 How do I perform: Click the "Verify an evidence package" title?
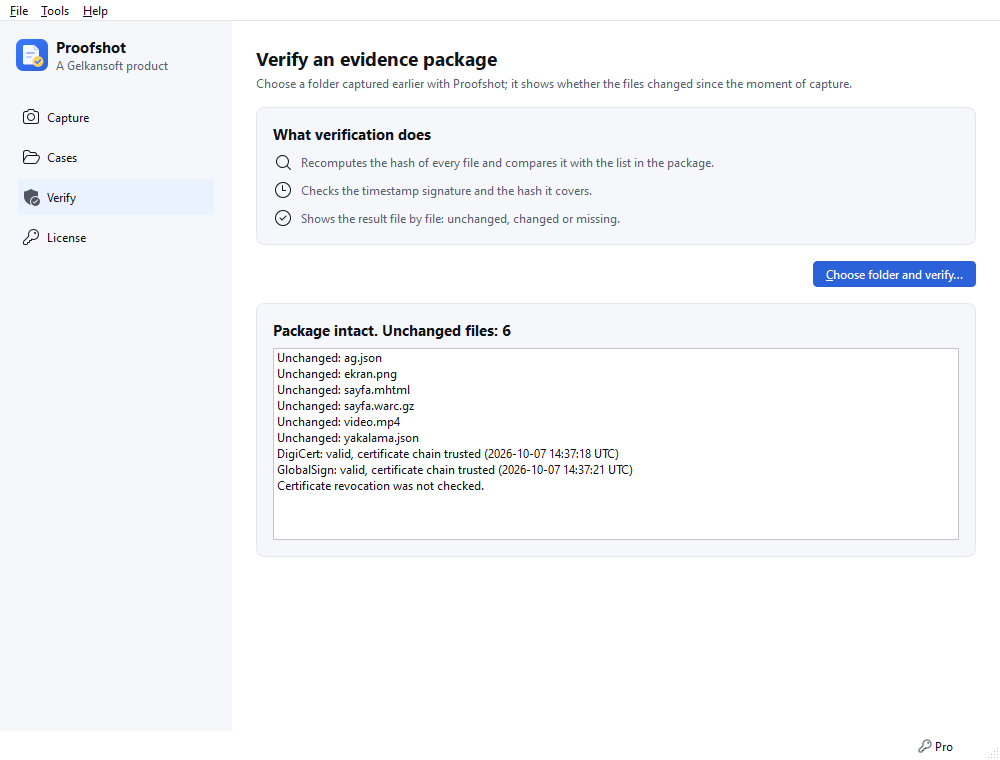376,59
